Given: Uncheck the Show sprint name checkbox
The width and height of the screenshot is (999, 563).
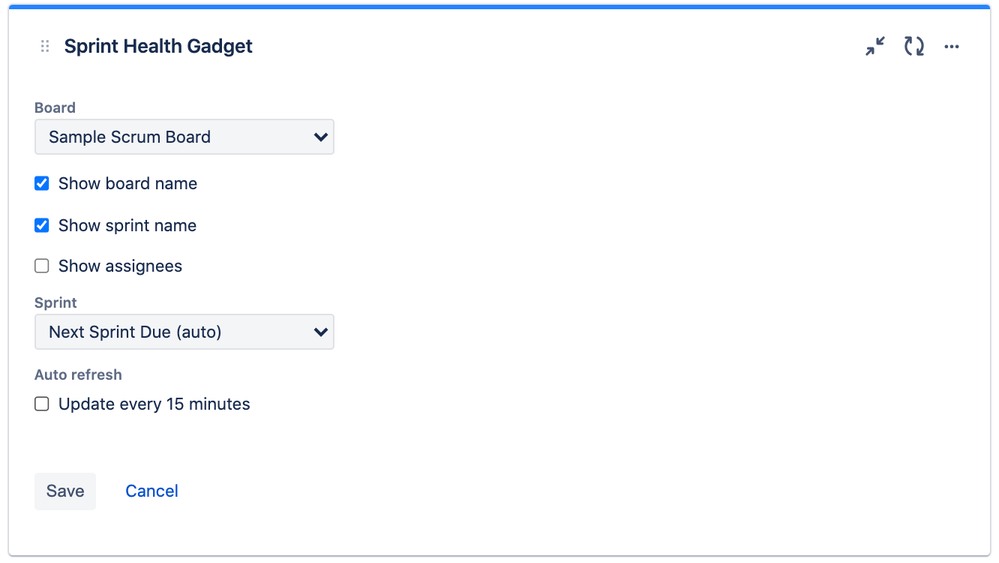Looking at the screenshot, I should point(41,225).
